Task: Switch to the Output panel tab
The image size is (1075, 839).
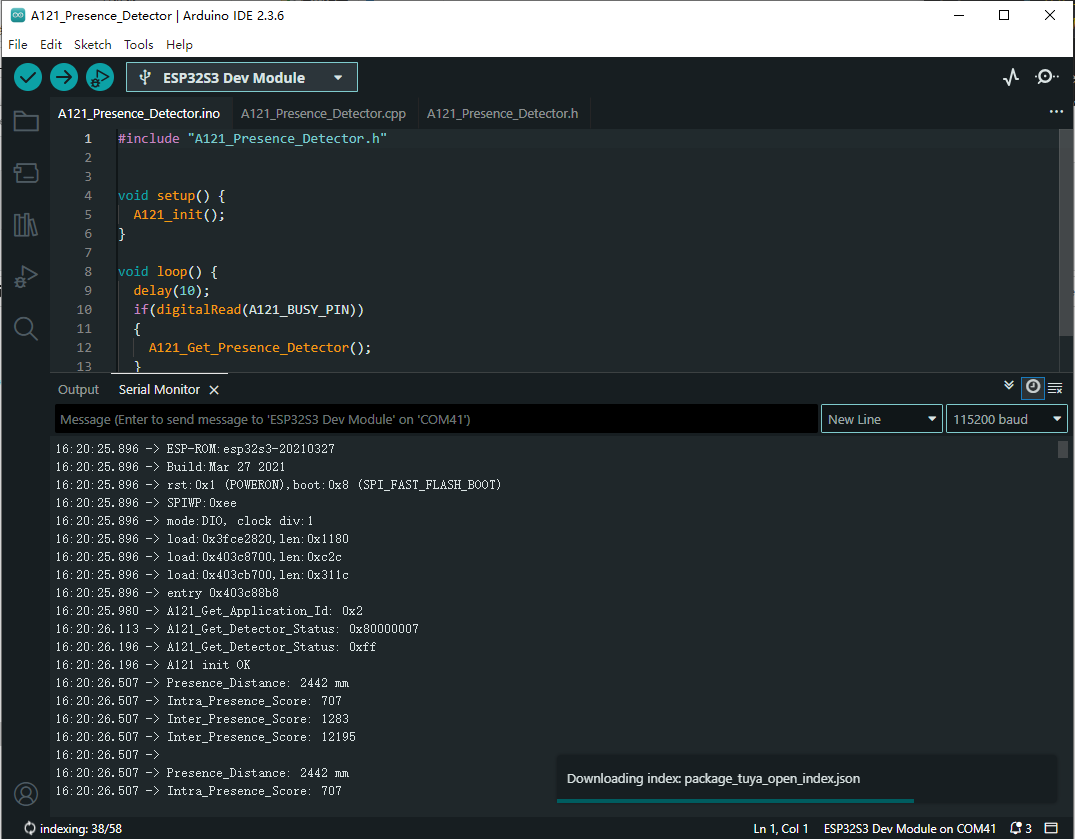Action: pyautogui.click(x=78, y=389)
